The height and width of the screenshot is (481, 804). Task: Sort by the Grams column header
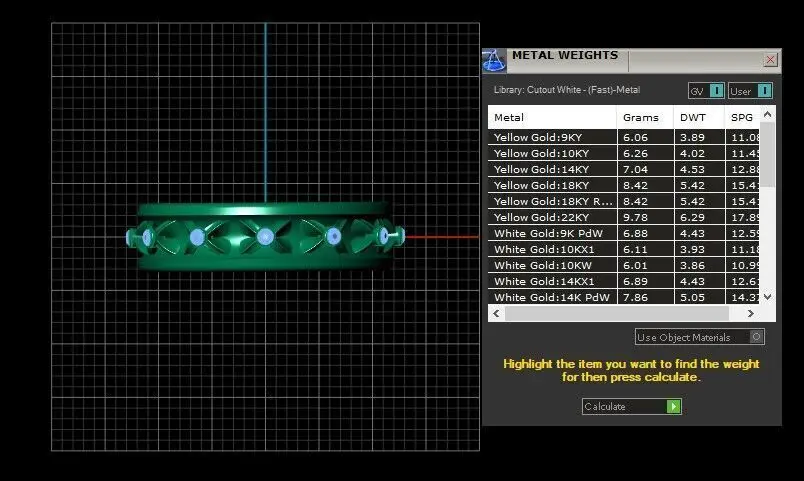[x=645, y=117]
